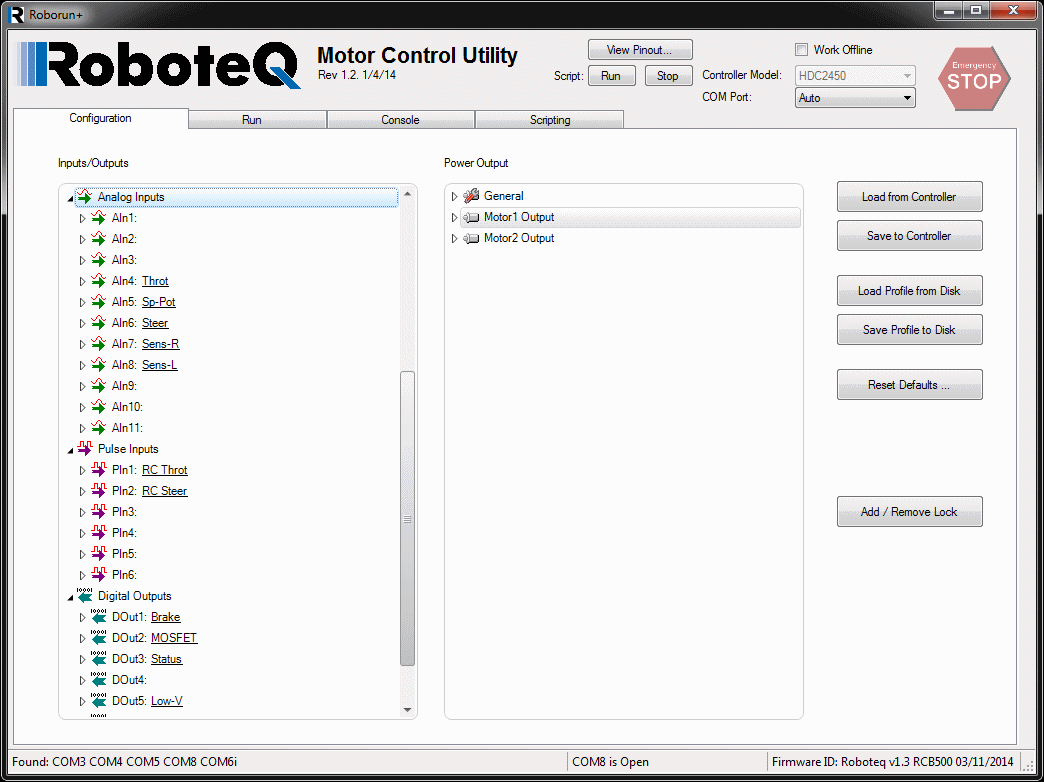Click the Add / Remove Lock button
The height and width of the screenshot is (782, 1044).
pyautogui.click(x=909, y=512)
